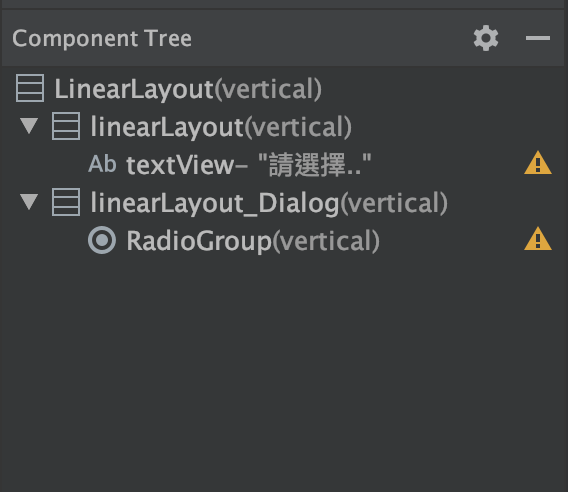This screenshot has height=492, width=568.
Task: Select the lowercase linearLayout(vertical) label
Action: pyautogui.click(x=221, y=127)
